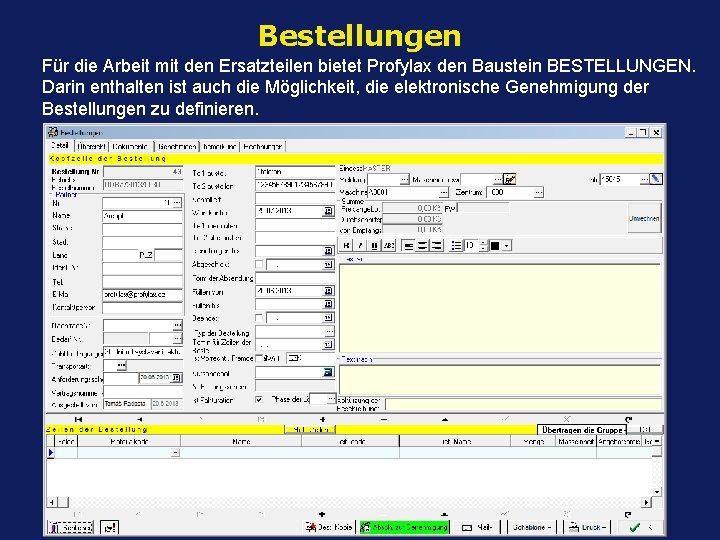This screenshot has width=720, height=540.
Task: Click the Best. Kopie button
Action: 329,527
